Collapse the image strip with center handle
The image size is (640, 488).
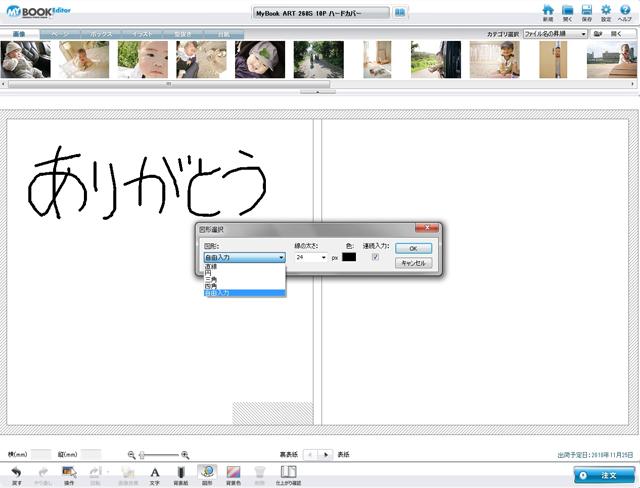click(x=318, y=92)
